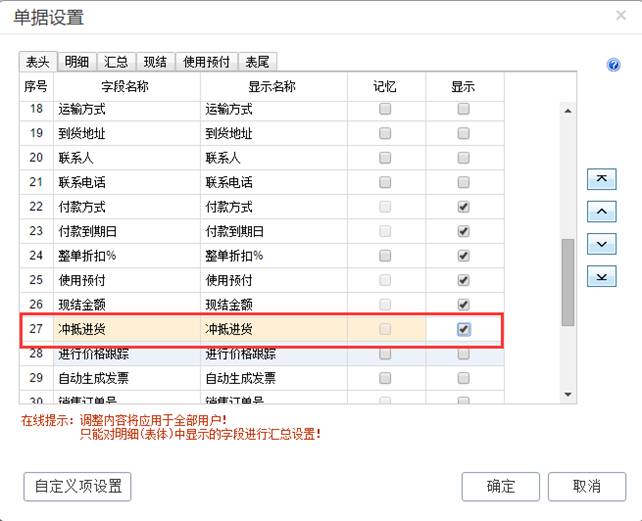Click the blue help question mark icon
This screenshot has height=521, width=642.
(614, 65)
